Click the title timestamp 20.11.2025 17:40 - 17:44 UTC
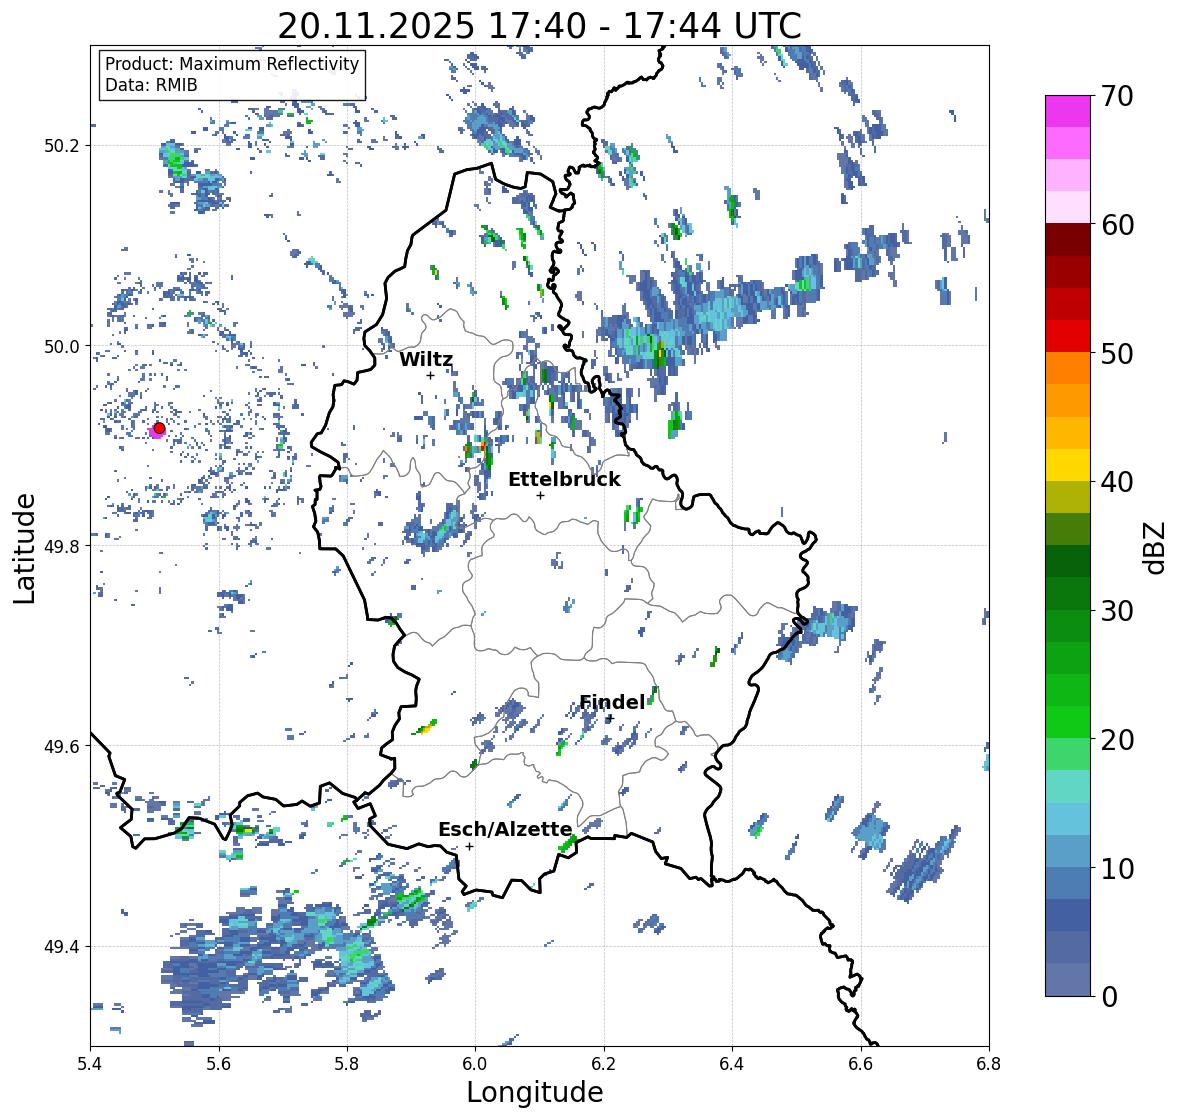The image size is (1179, 1117). point(539,26)
